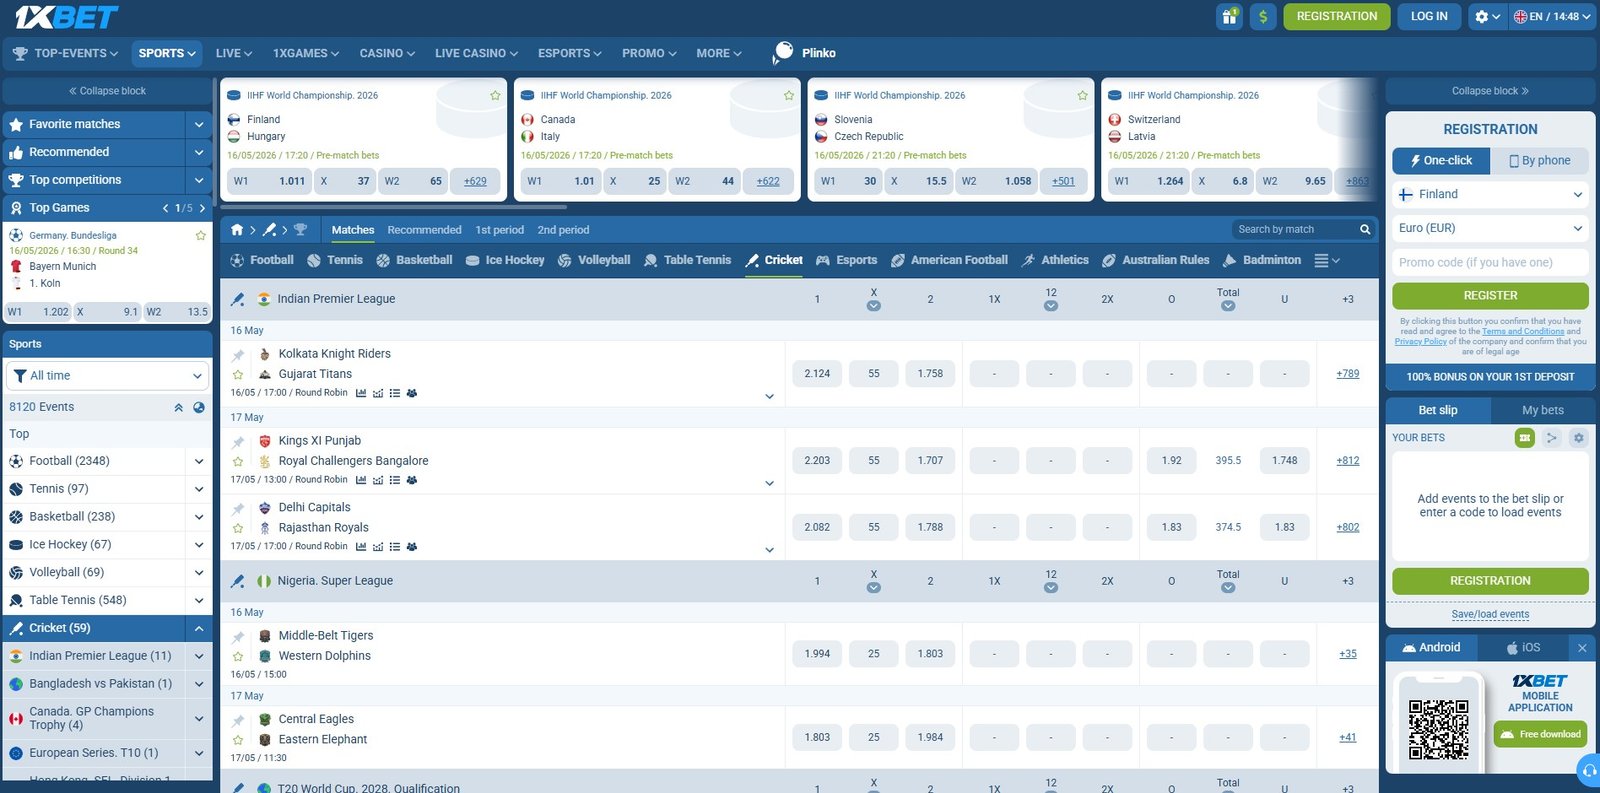Open the bar chart statistics icon for Kolkata Knight Riders match
The image size is (1600, 793).
tap(361, 393)
